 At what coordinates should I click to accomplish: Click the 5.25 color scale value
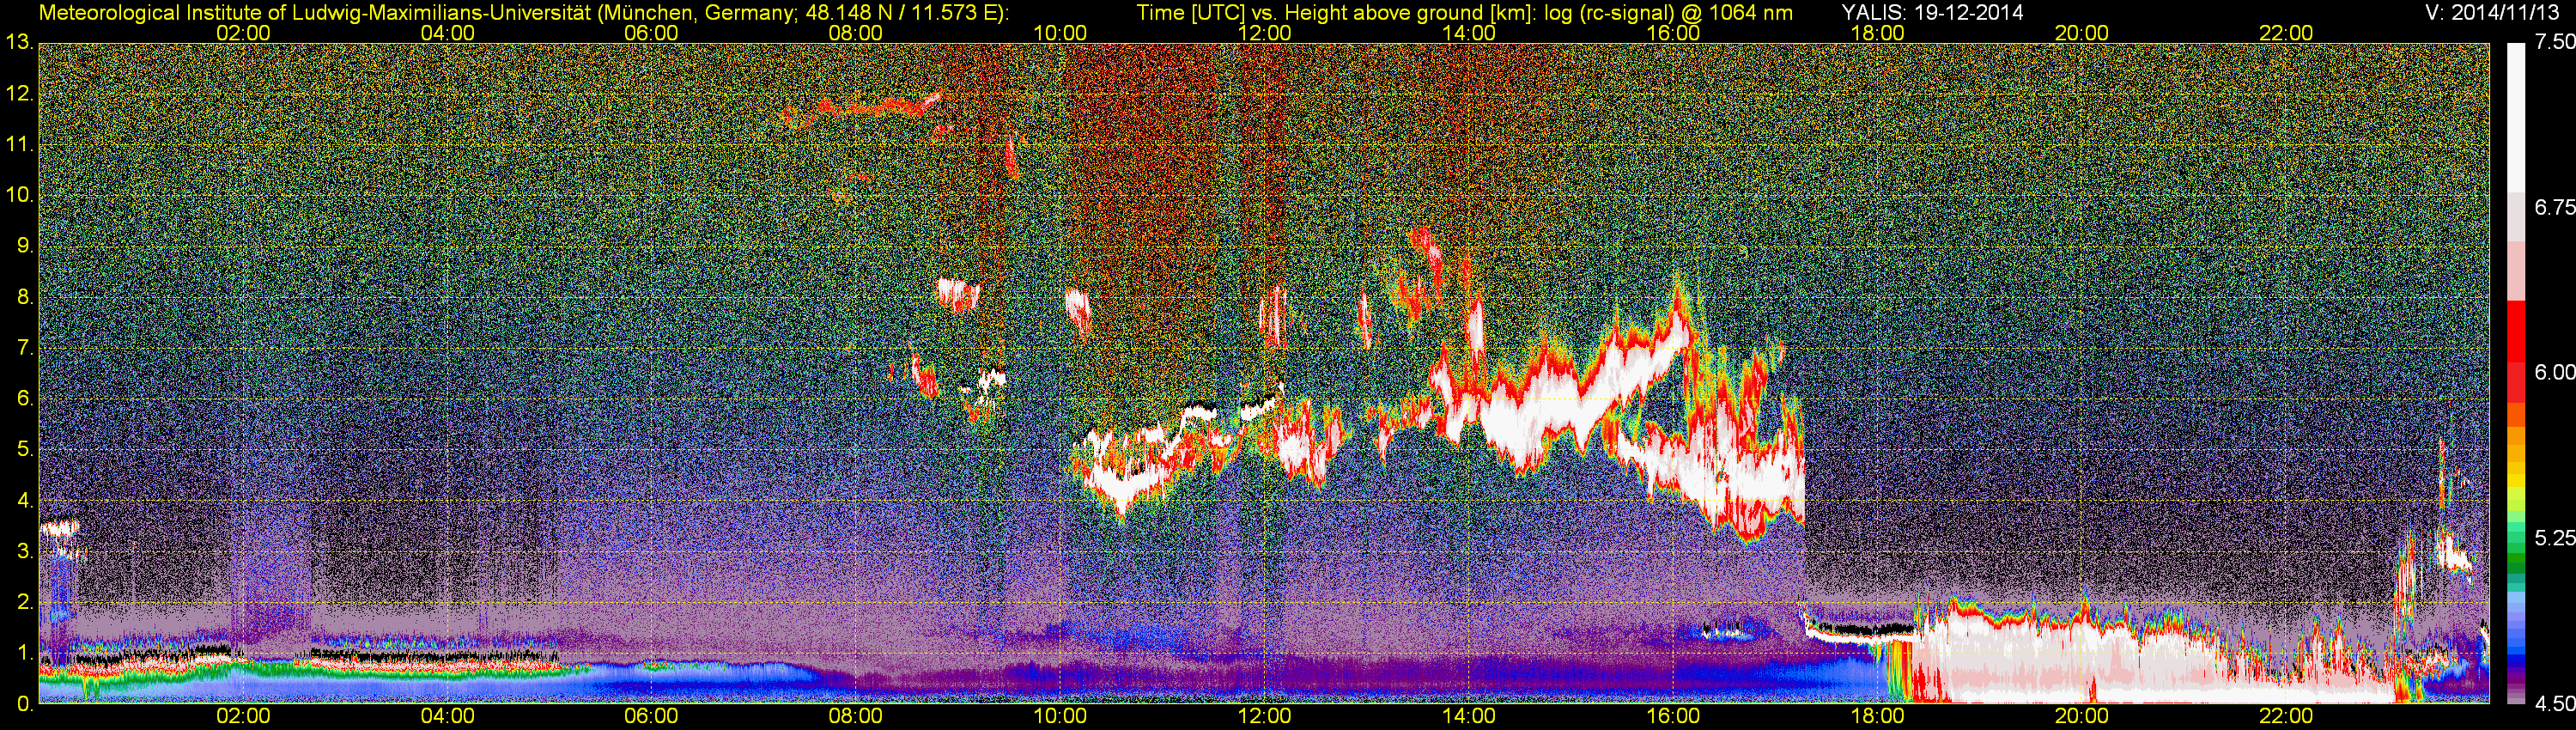coord(2554,538)
